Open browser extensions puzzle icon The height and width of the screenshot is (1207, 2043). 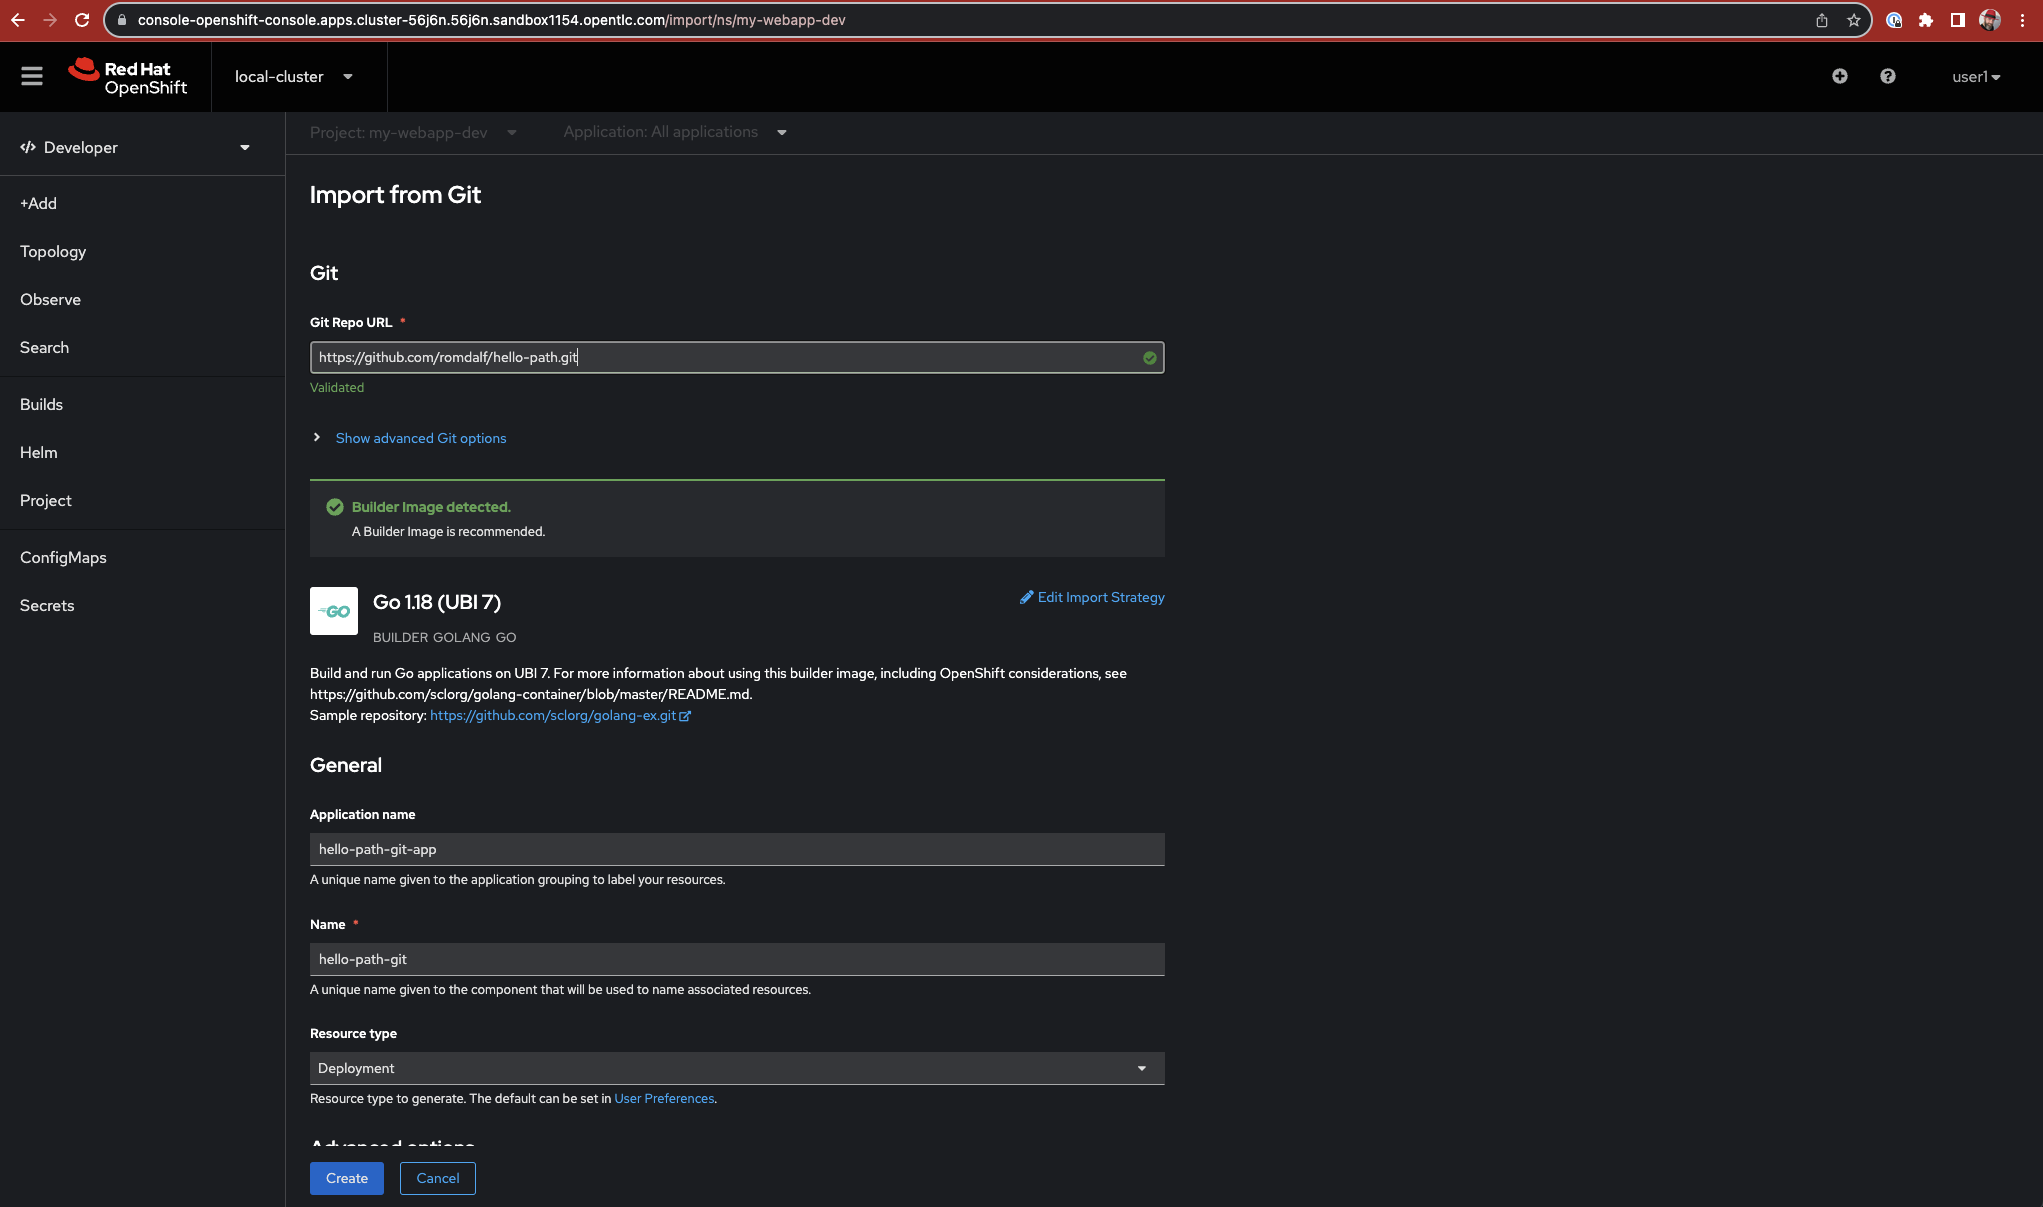pyautogui.click(x=1925, y=20)
